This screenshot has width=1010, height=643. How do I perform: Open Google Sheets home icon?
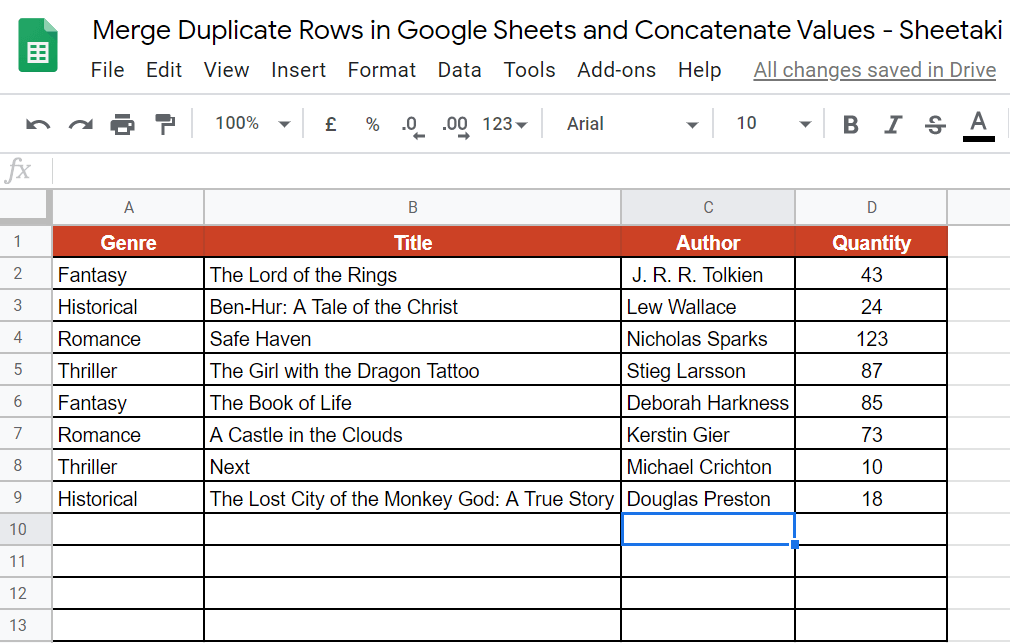coord(38,44)
